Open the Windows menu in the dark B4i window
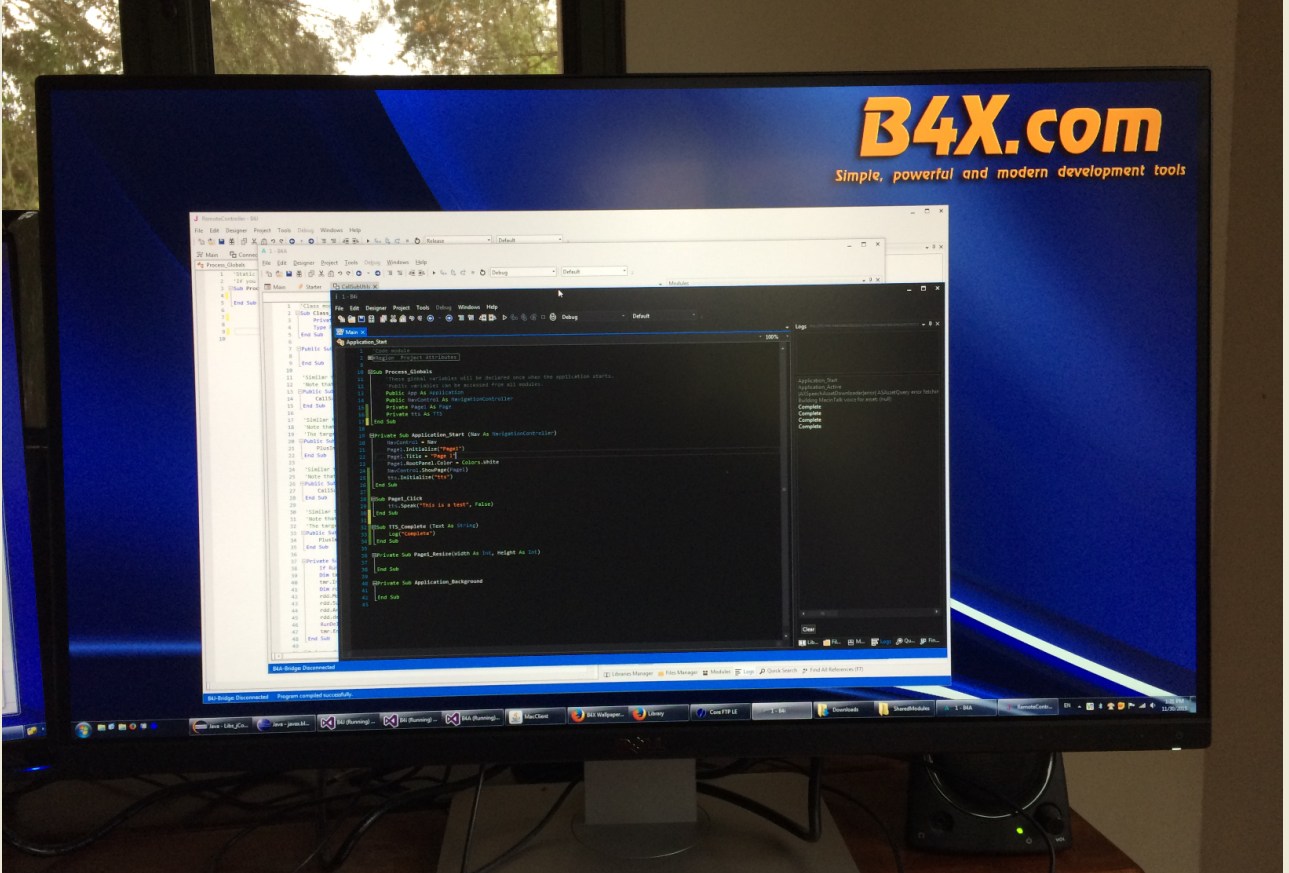 tap(469, 307)
